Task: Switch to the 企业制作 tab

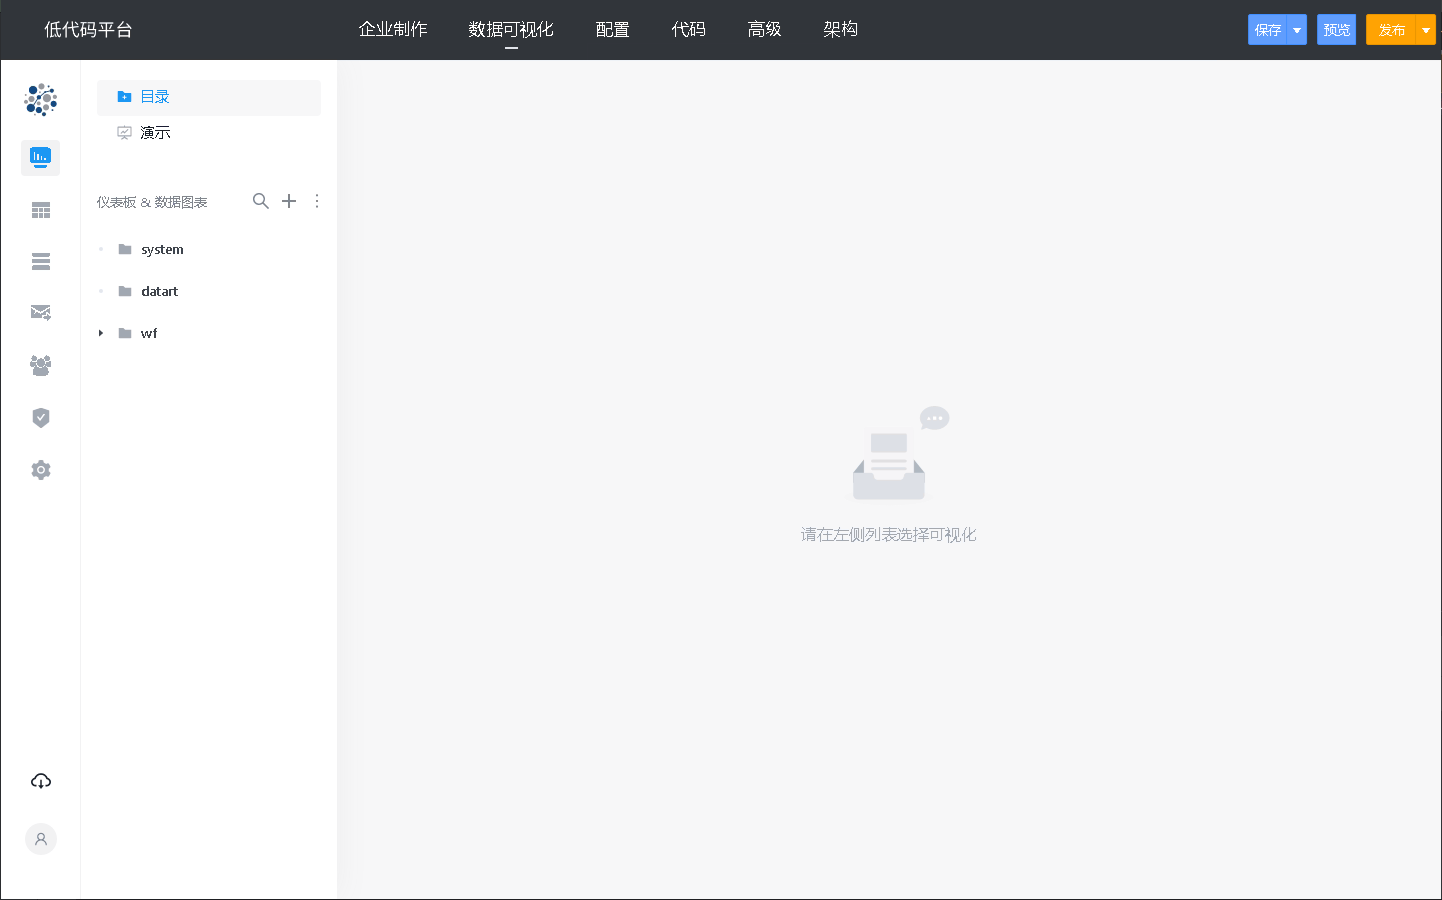Action: 393,29
